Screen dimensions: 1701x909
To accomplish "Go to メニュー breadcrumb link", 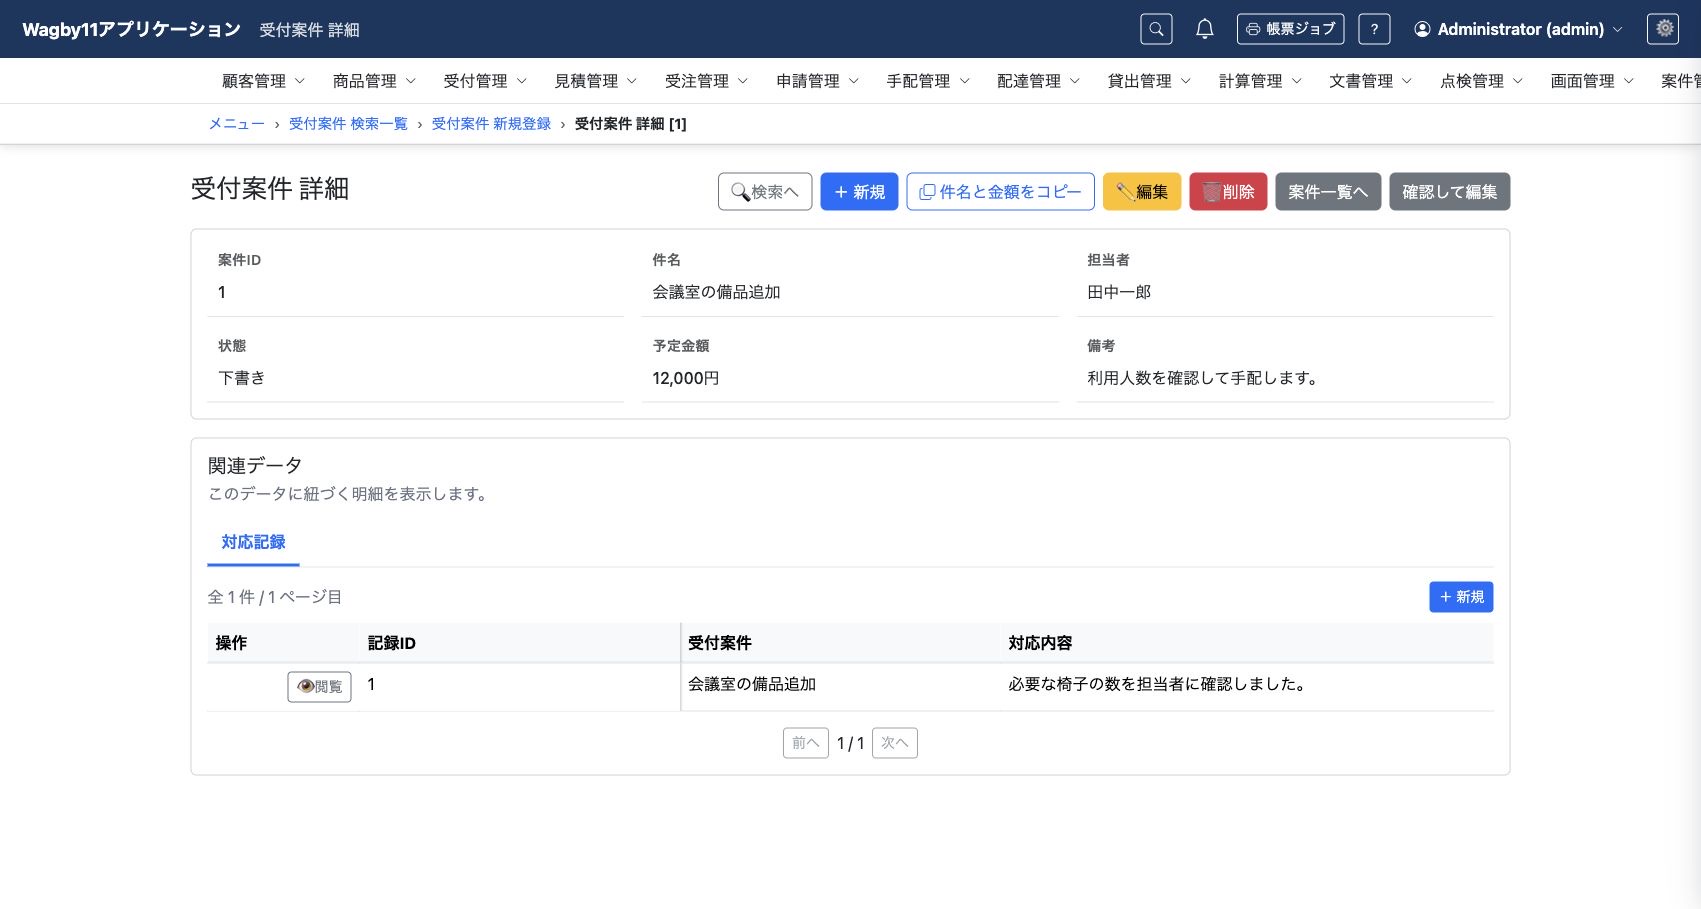I will pyautogui.click(x=236, y=124).
